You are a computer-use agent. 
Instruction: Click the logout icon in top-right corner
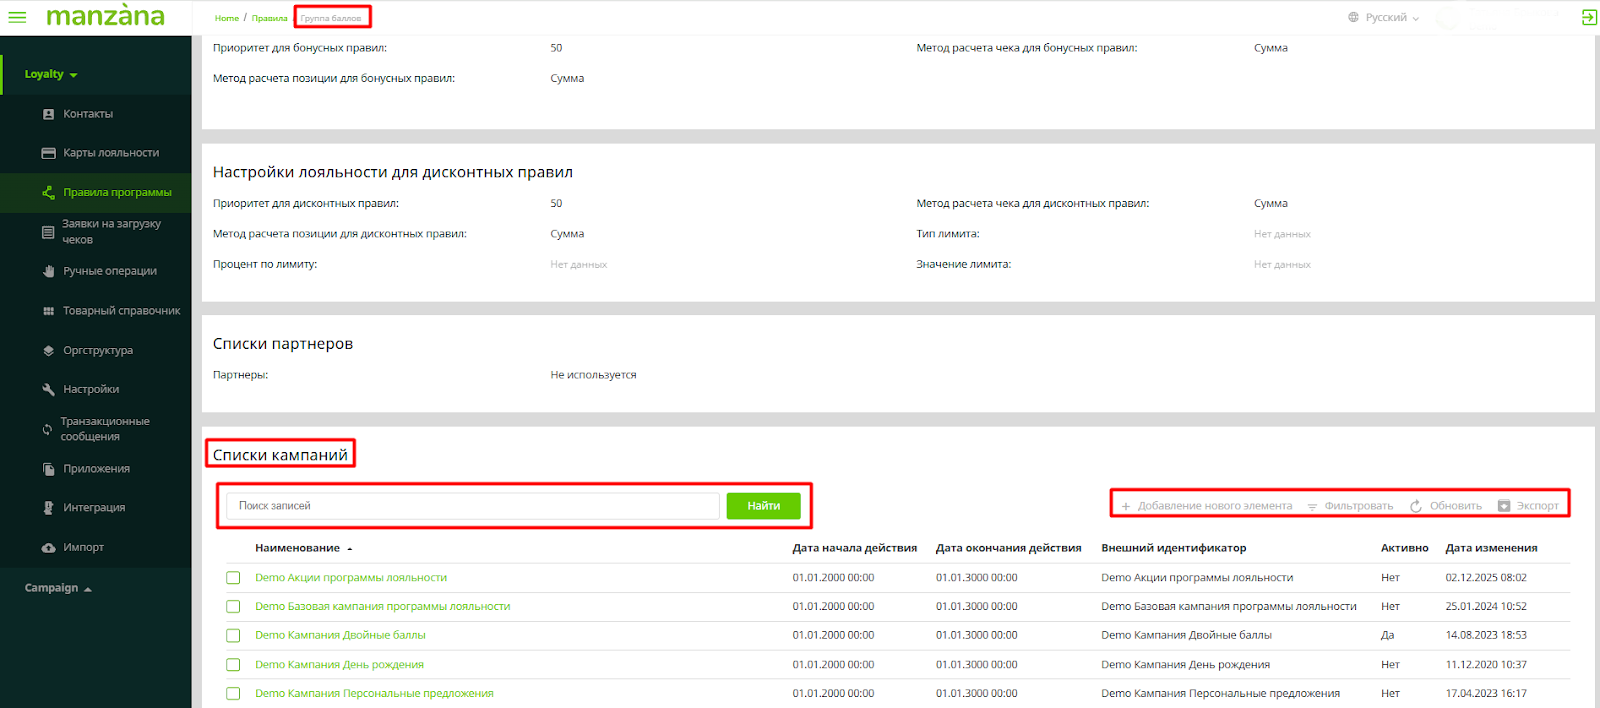(x=1588, y=17)
